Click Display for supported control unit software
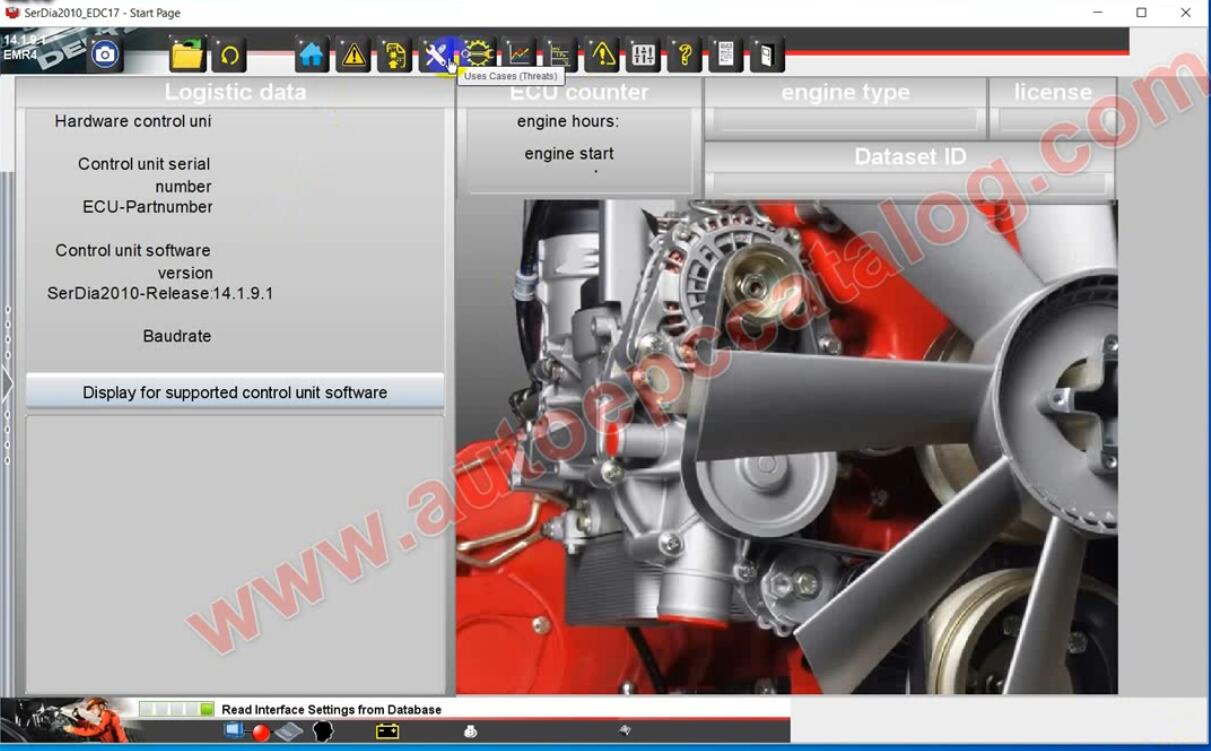The image size is (1211, 751). [235, 392]
